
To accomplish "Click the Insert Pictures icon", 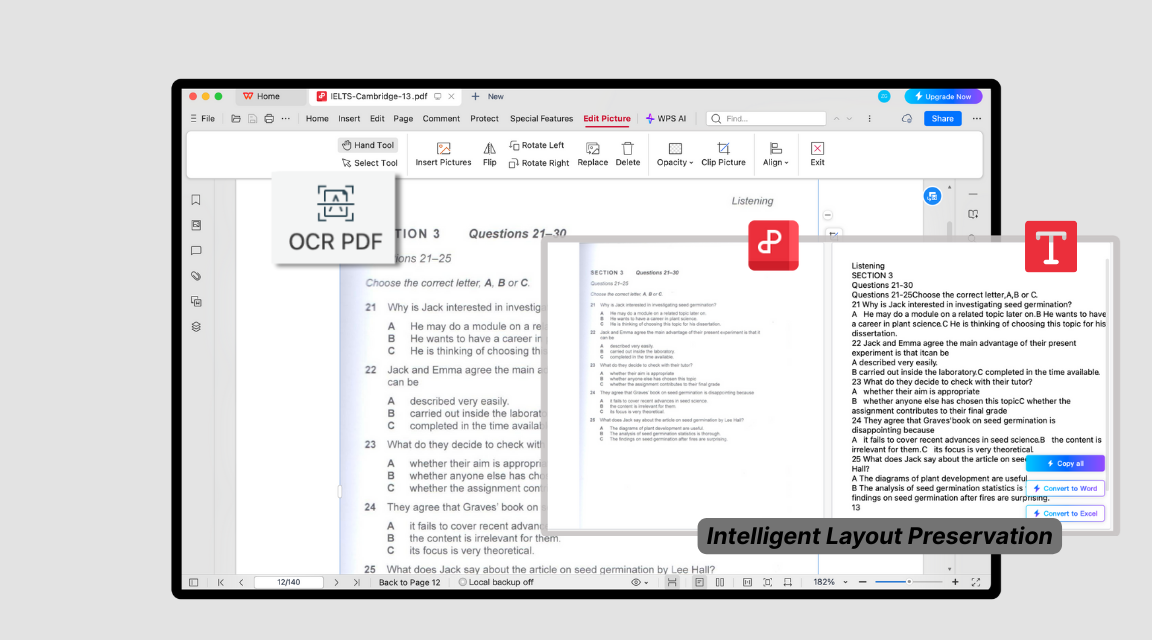I will coord(443,148).
